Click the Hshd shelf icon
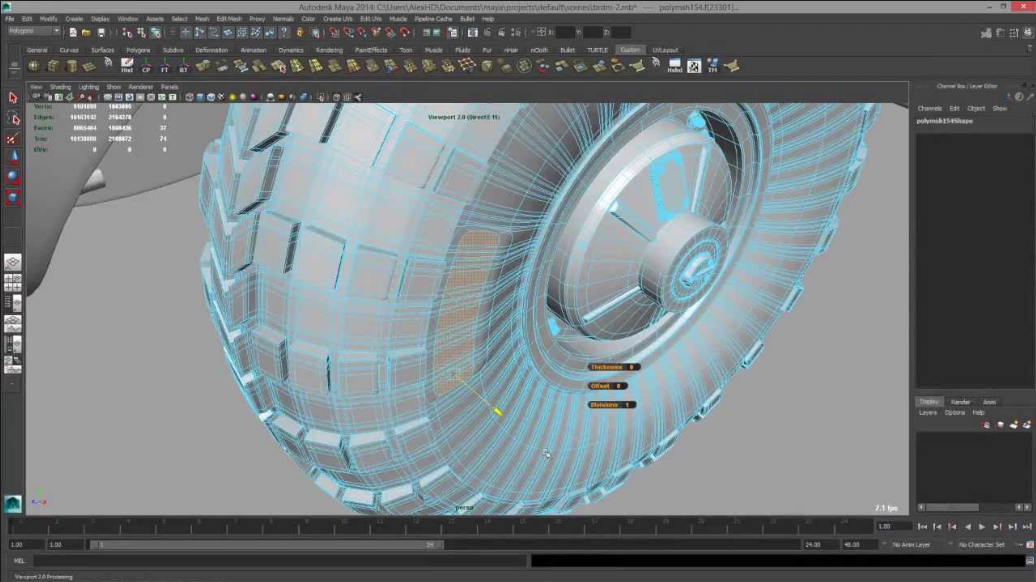 [674, 66]
